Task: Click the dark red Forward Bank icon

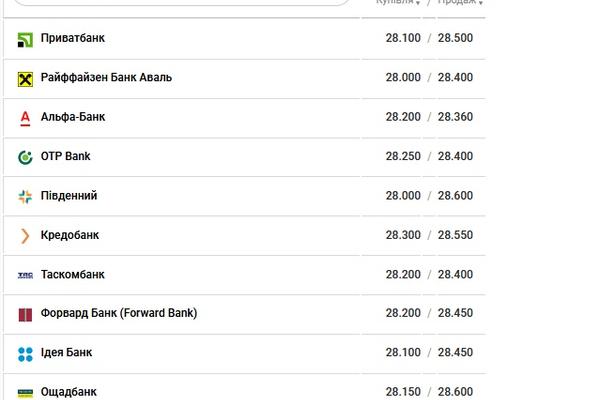Action: coord(25,315)
